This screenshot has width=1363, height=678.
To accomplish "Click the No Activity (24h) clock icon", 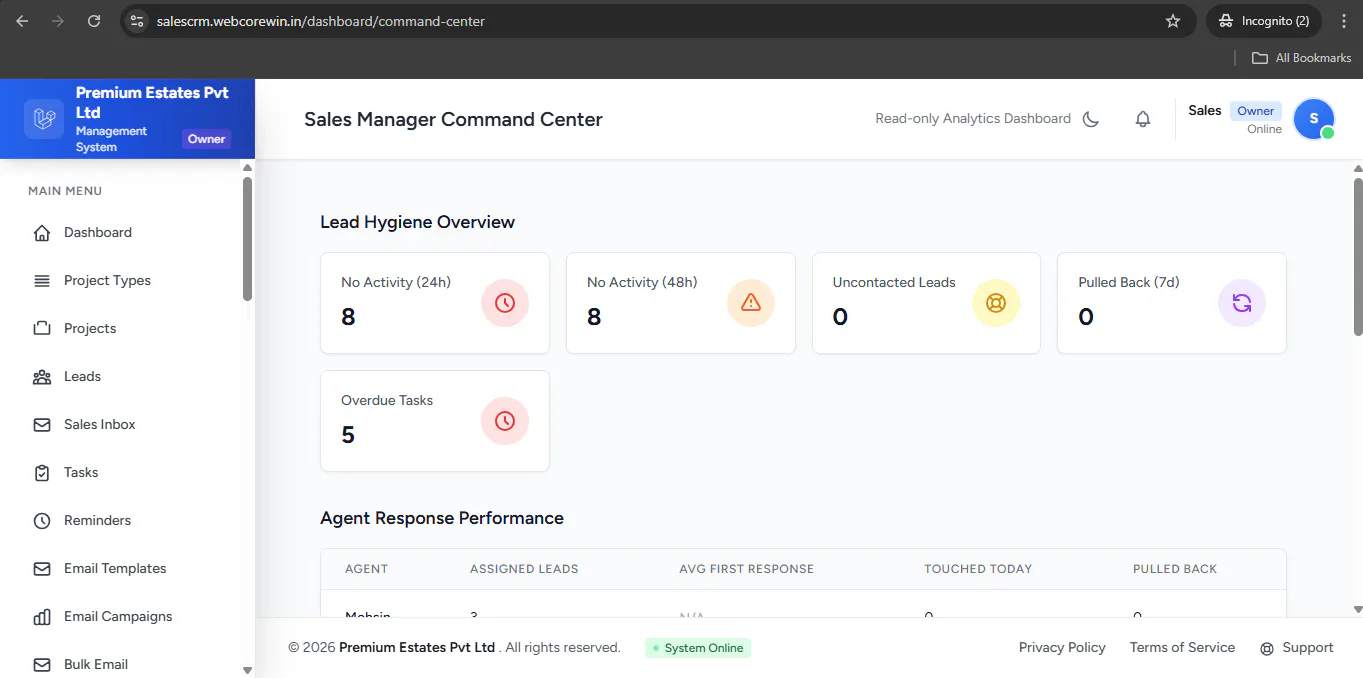I will [505, 302].
